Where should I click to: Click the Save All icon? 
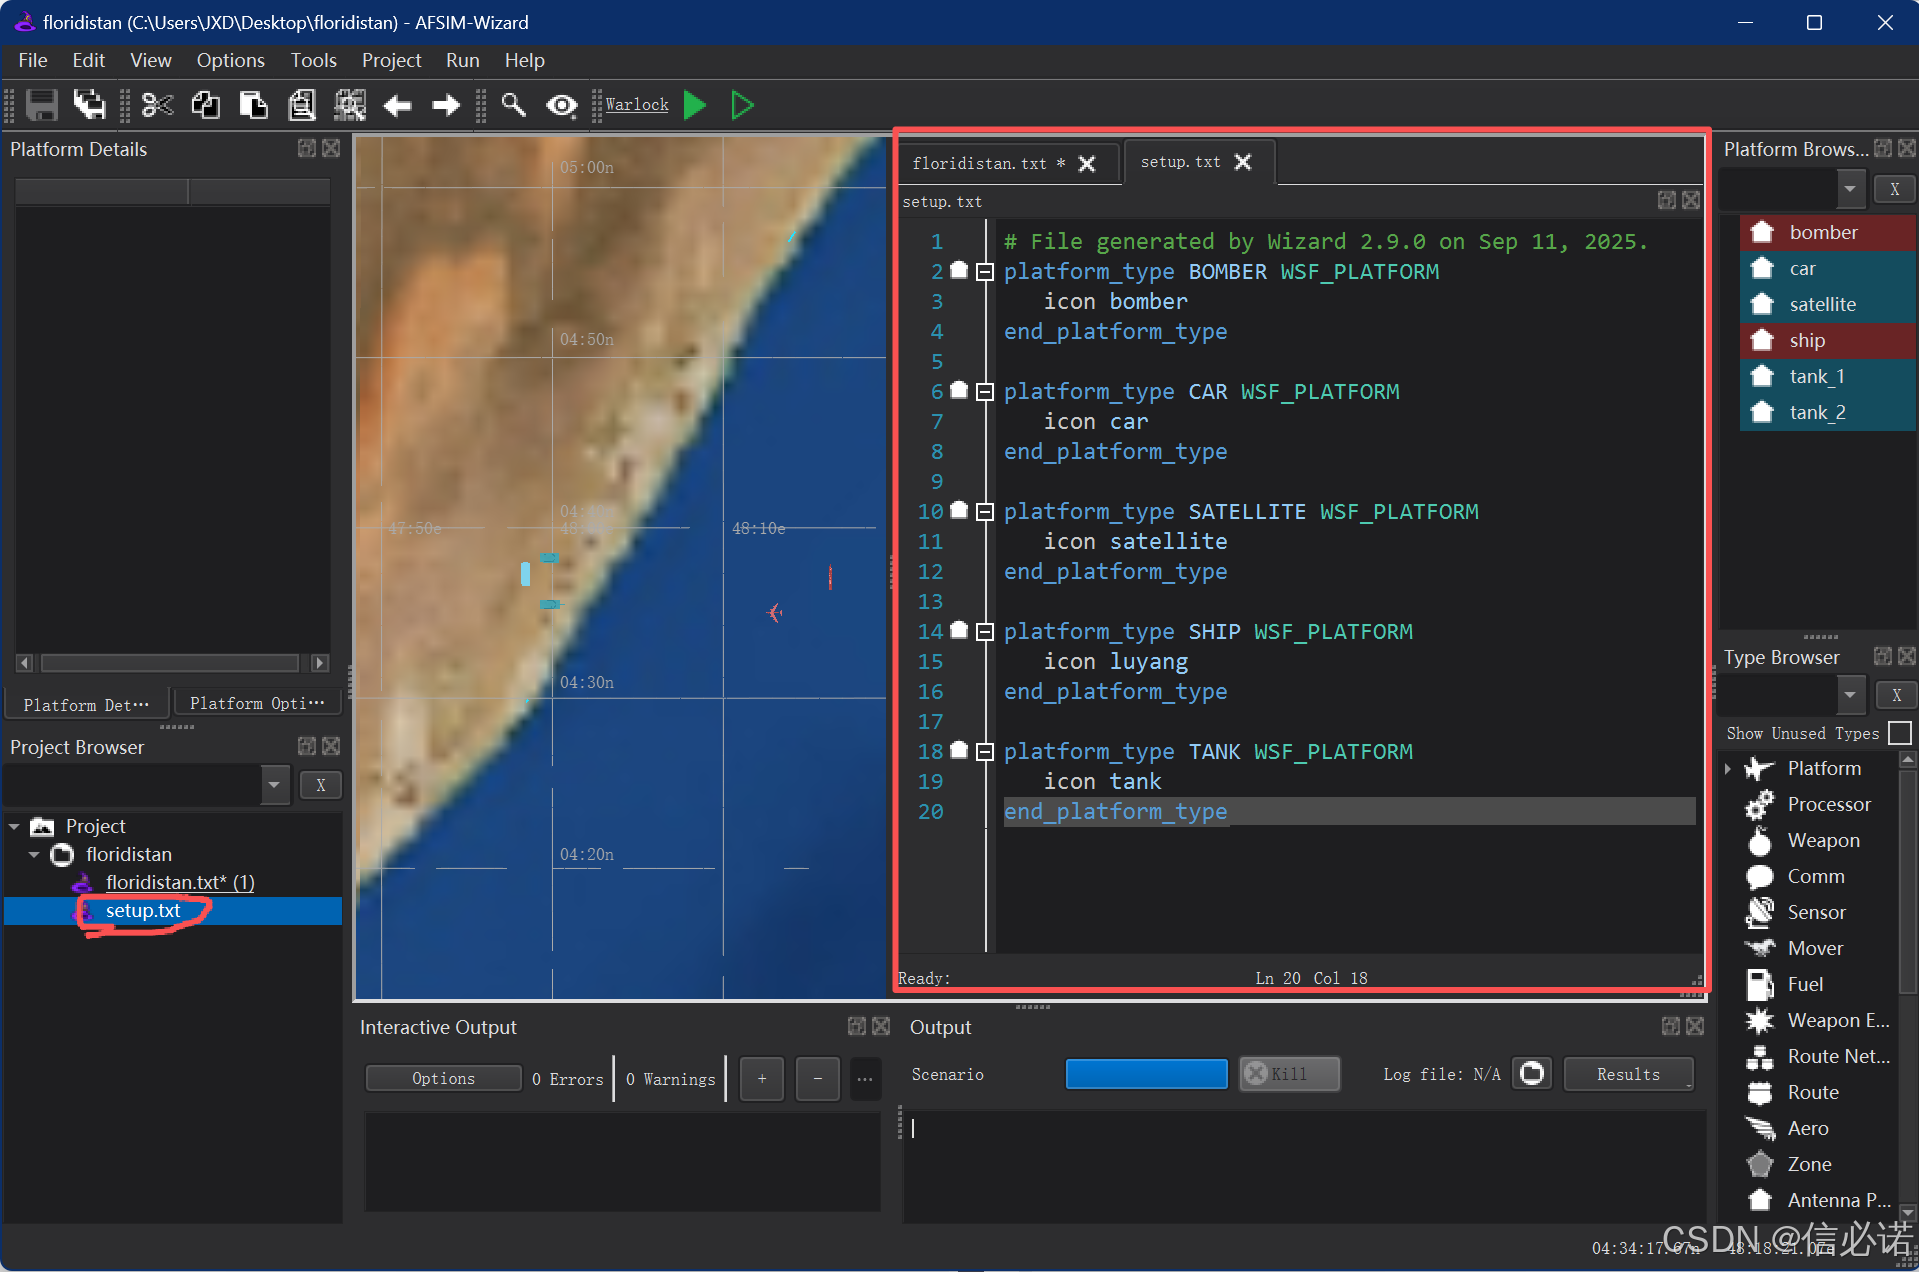[89, 105]
